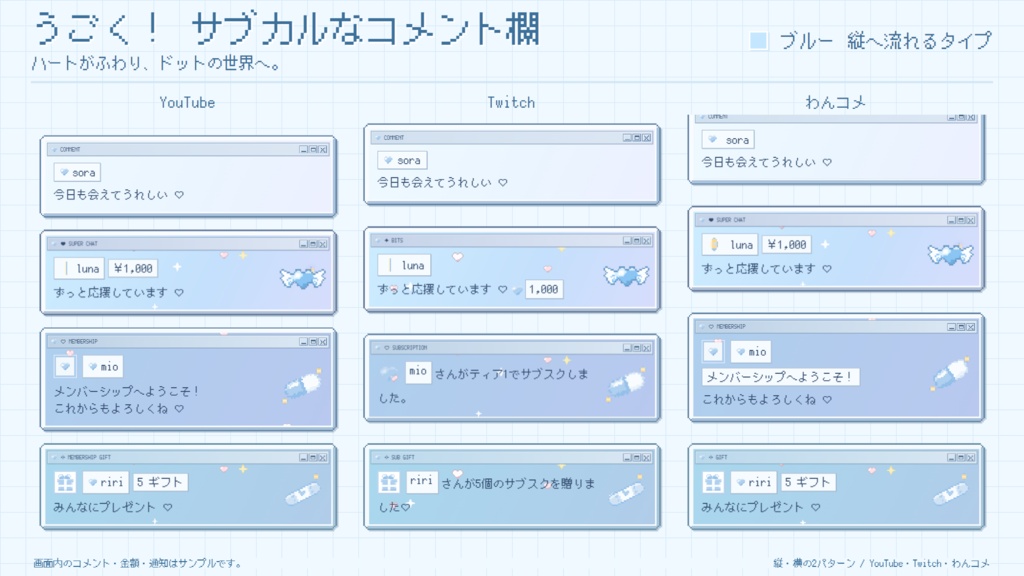The height and width of the screenshot is (576, 1024).
Task: Click メンバーシップへようこそ！ box in わんコメ card
Action: tap(780, 377)
